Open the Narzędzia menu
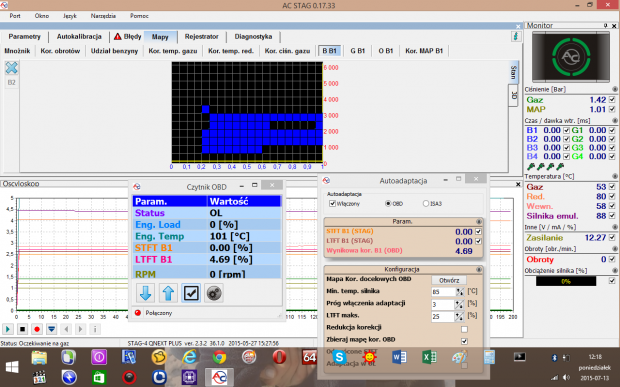The image size is (620, 387). pos(103,16)
